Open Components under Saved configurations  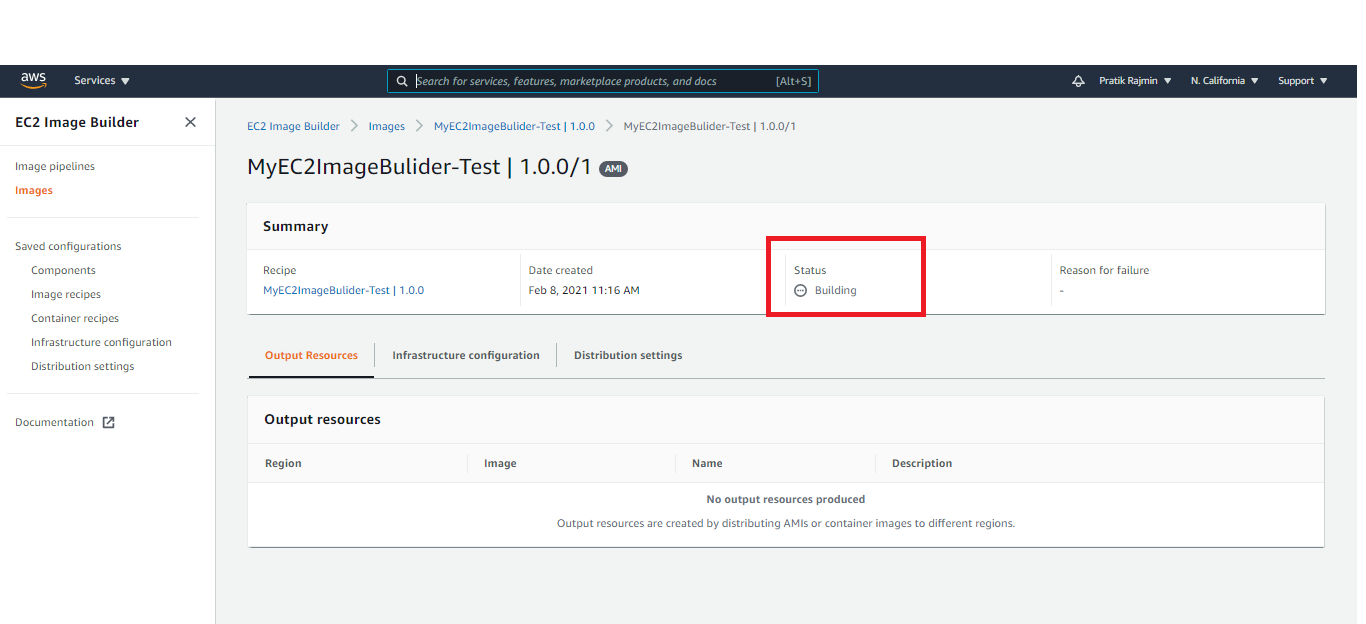(x=63, y=270)
